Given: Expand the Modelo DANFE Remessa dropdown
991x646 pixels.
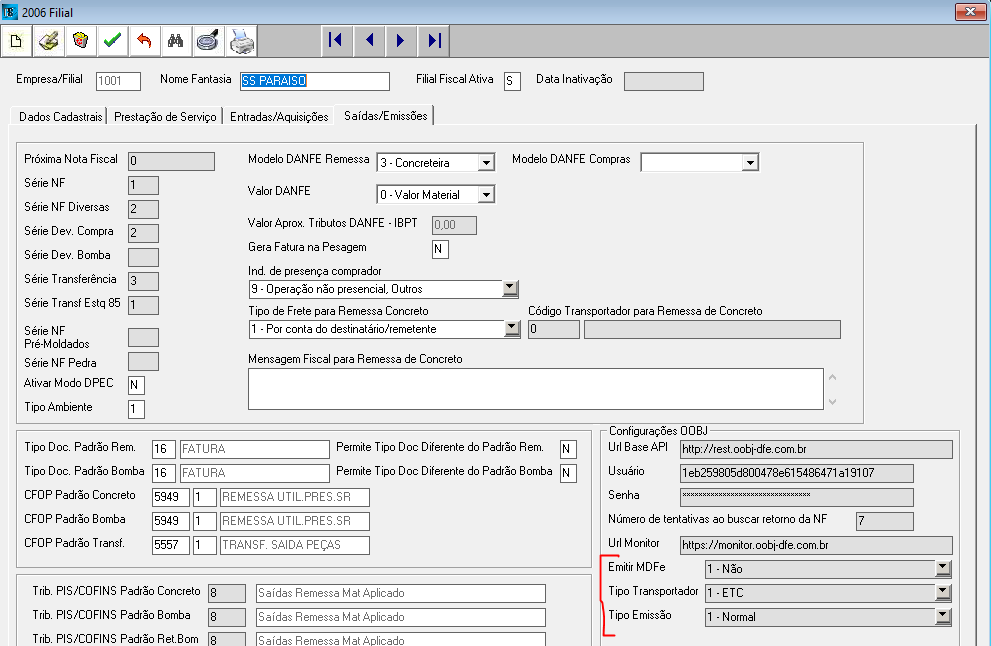Looking at the screenshot, I should coord(485,163).
